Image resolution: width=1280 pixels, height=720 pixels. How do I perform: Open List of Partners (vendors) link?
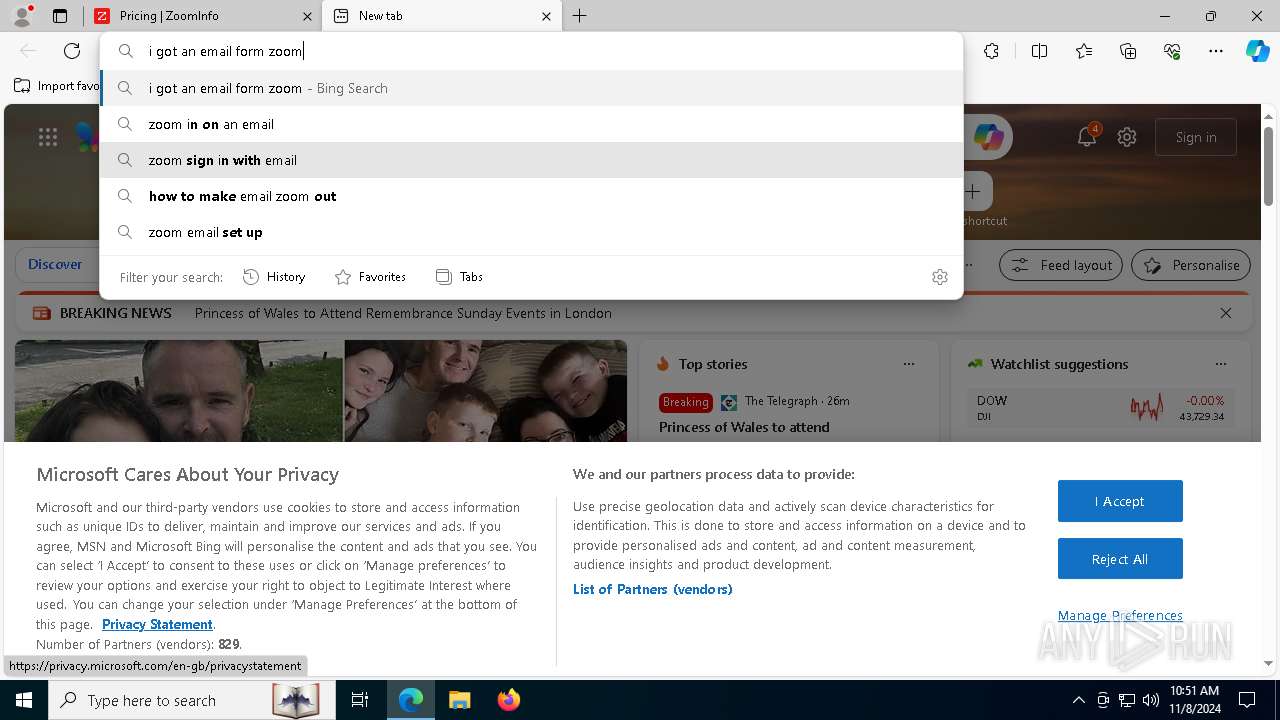653,589
